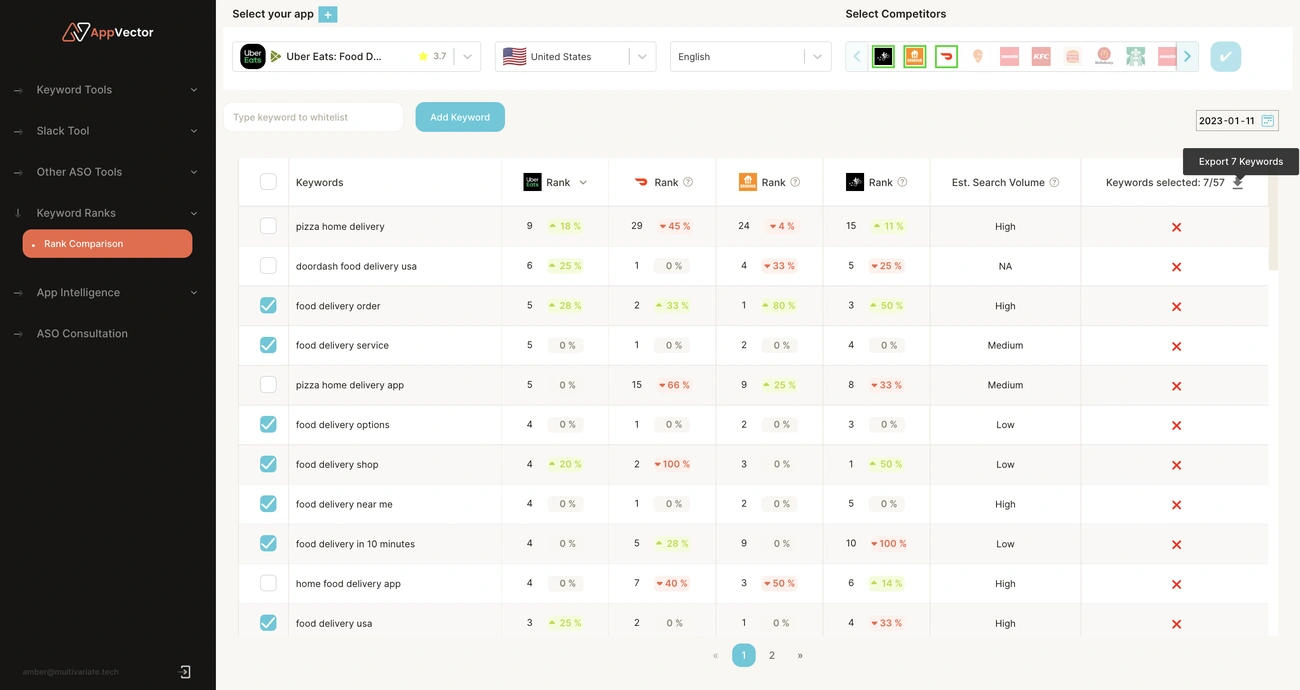Expand the Uber Eats Rank column dropdown
1300x690 pixels.
click(x=584, y=182)
